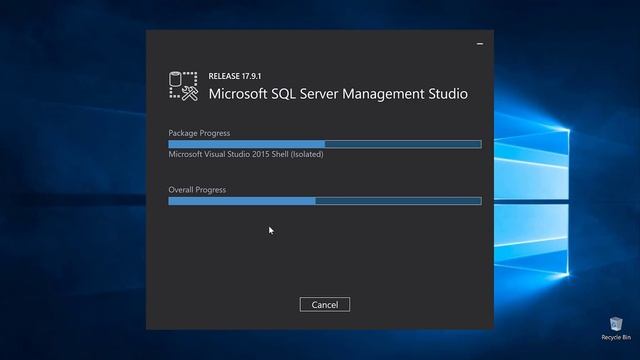
Task: Click the Microsoft SQL Server Management Studio title
Action: coord(338,94)
